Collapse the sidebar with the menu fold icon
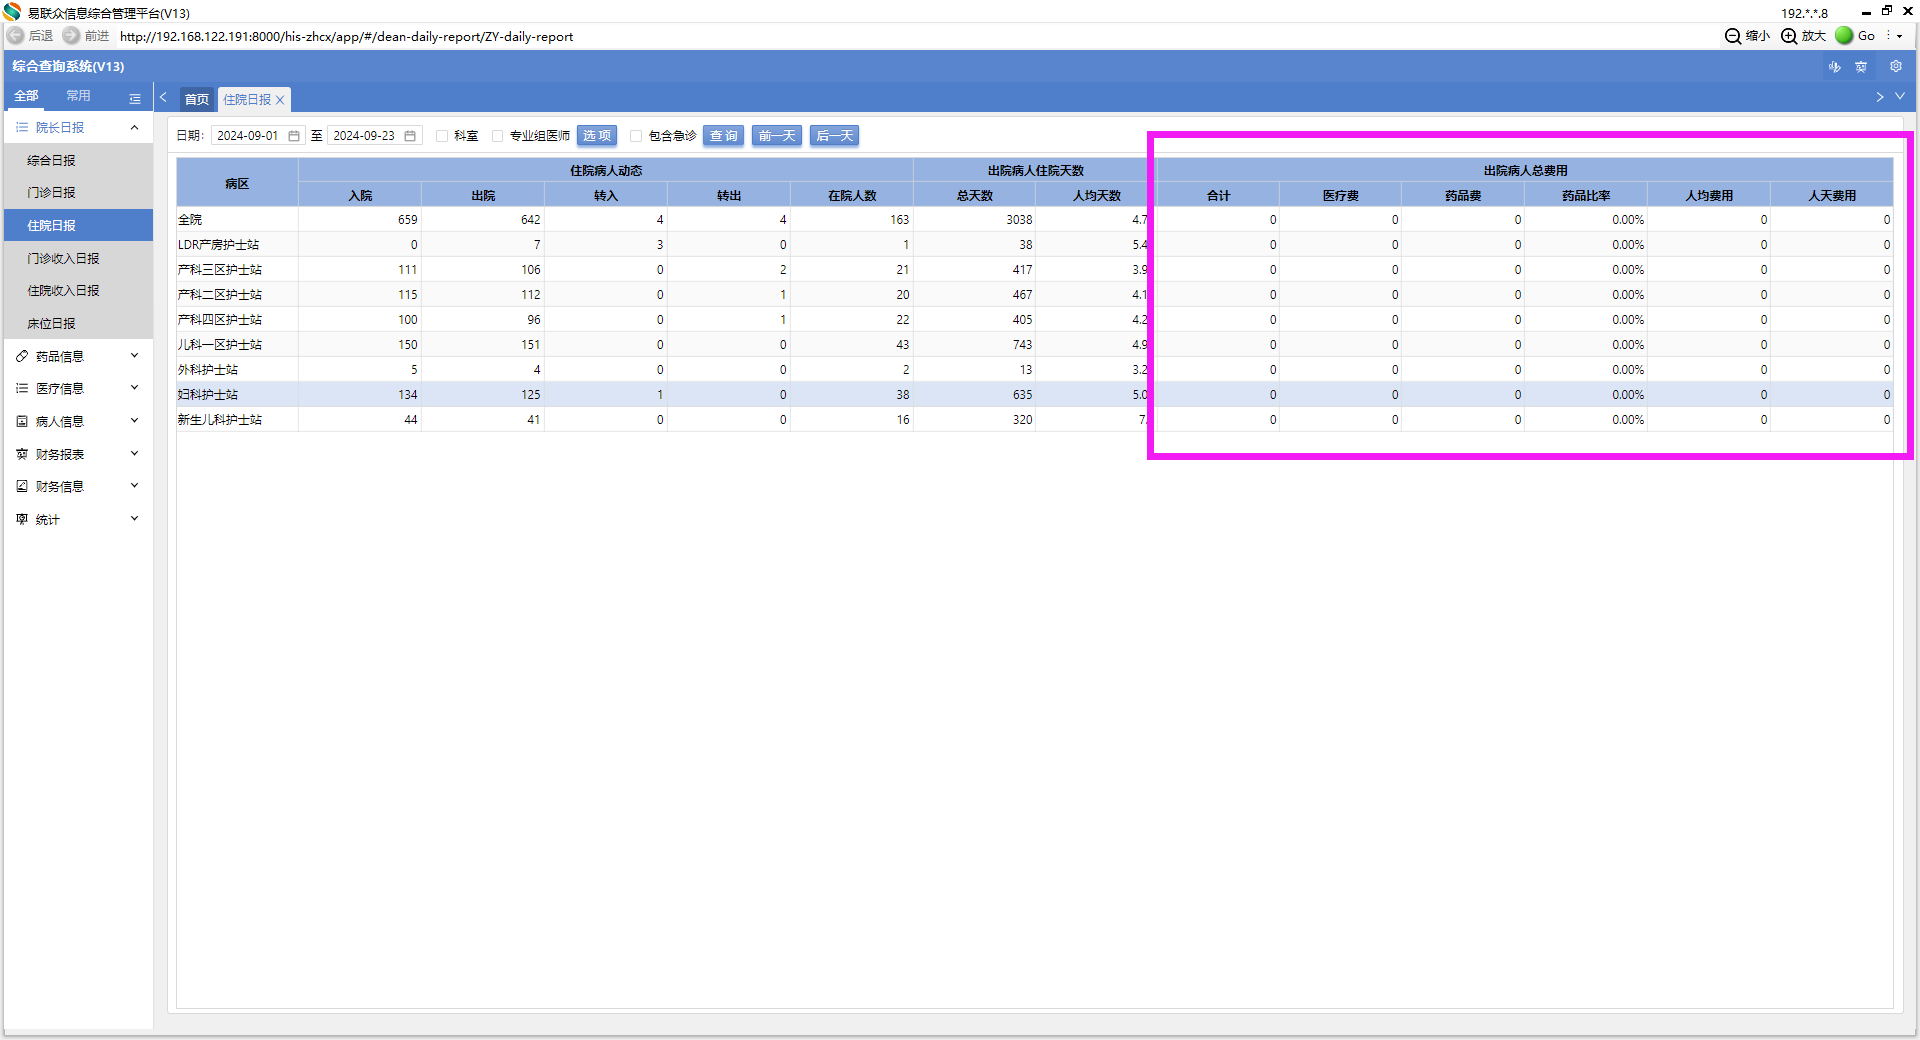1920x1040 pixels. [x=135, y=99]
